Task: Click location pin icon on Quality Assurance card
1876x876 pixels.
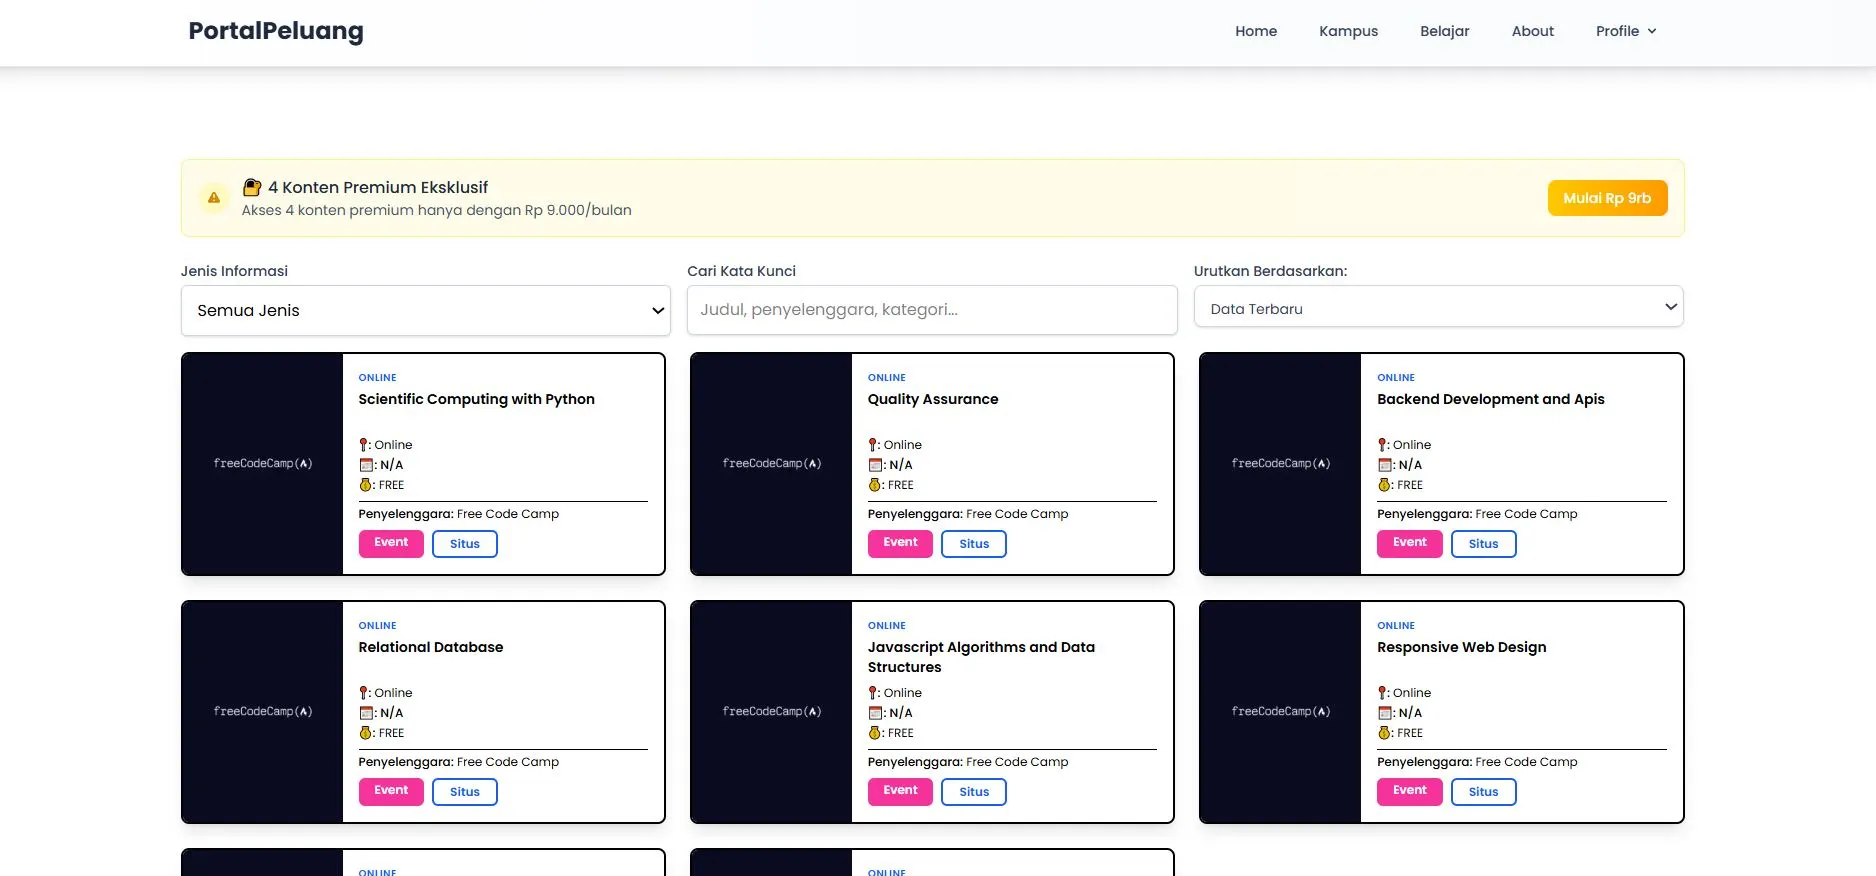Action: pyautogui.click(x=874, y=445)
